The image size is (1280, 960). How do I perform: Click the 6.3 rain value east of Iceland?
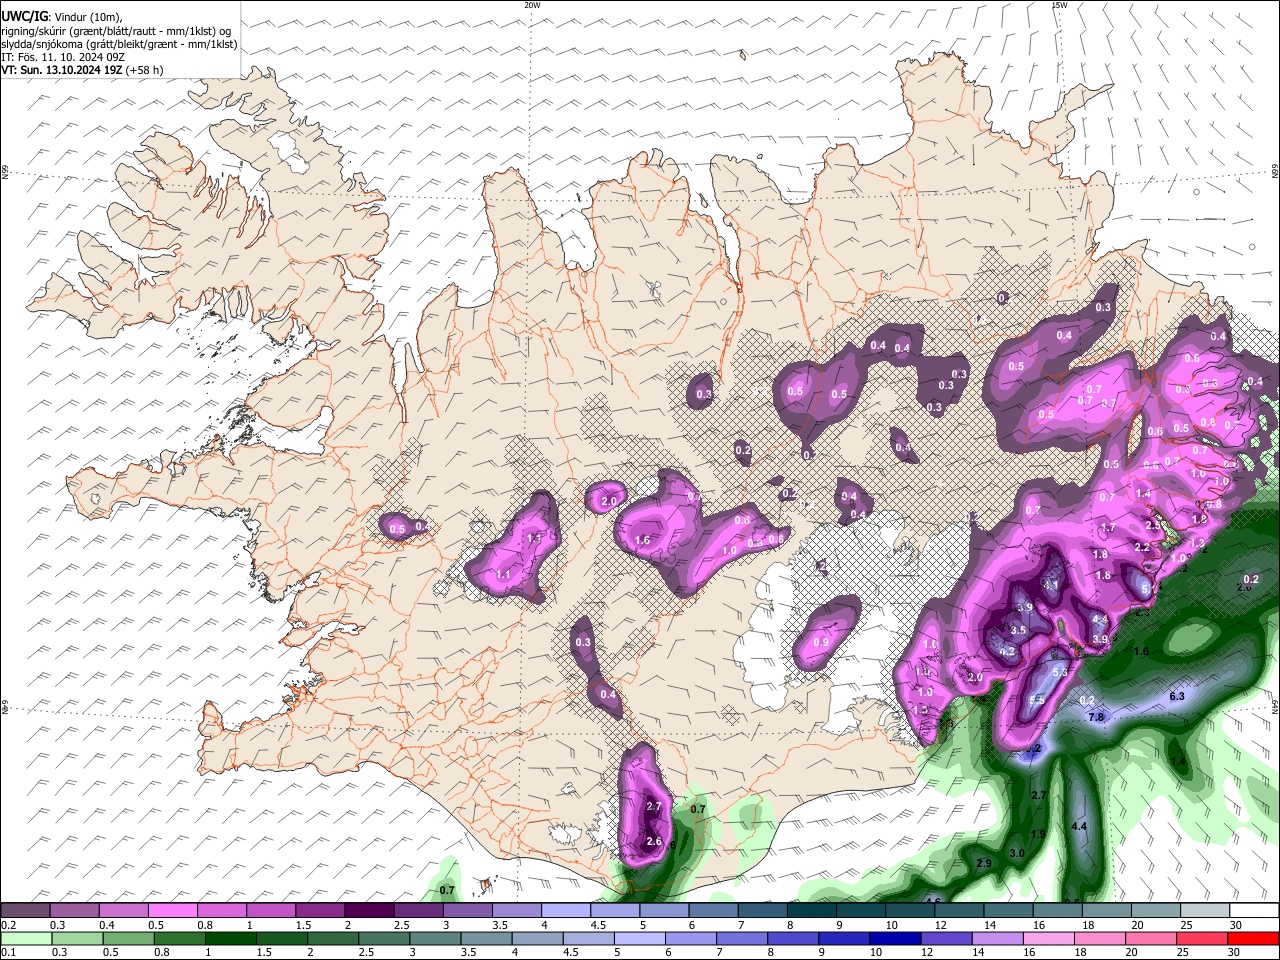click(x=1177, y=696)
